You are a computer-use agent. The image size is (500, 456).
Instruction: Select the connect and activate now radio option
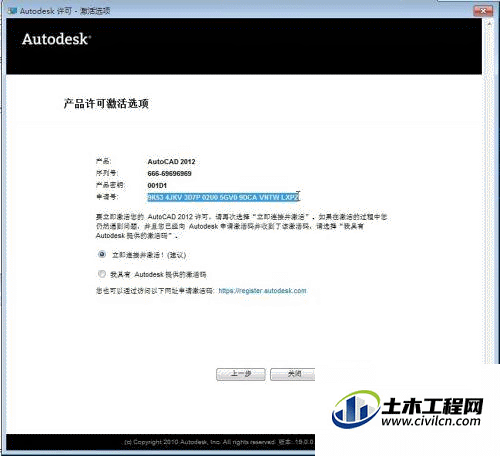(x=102, y=255)
